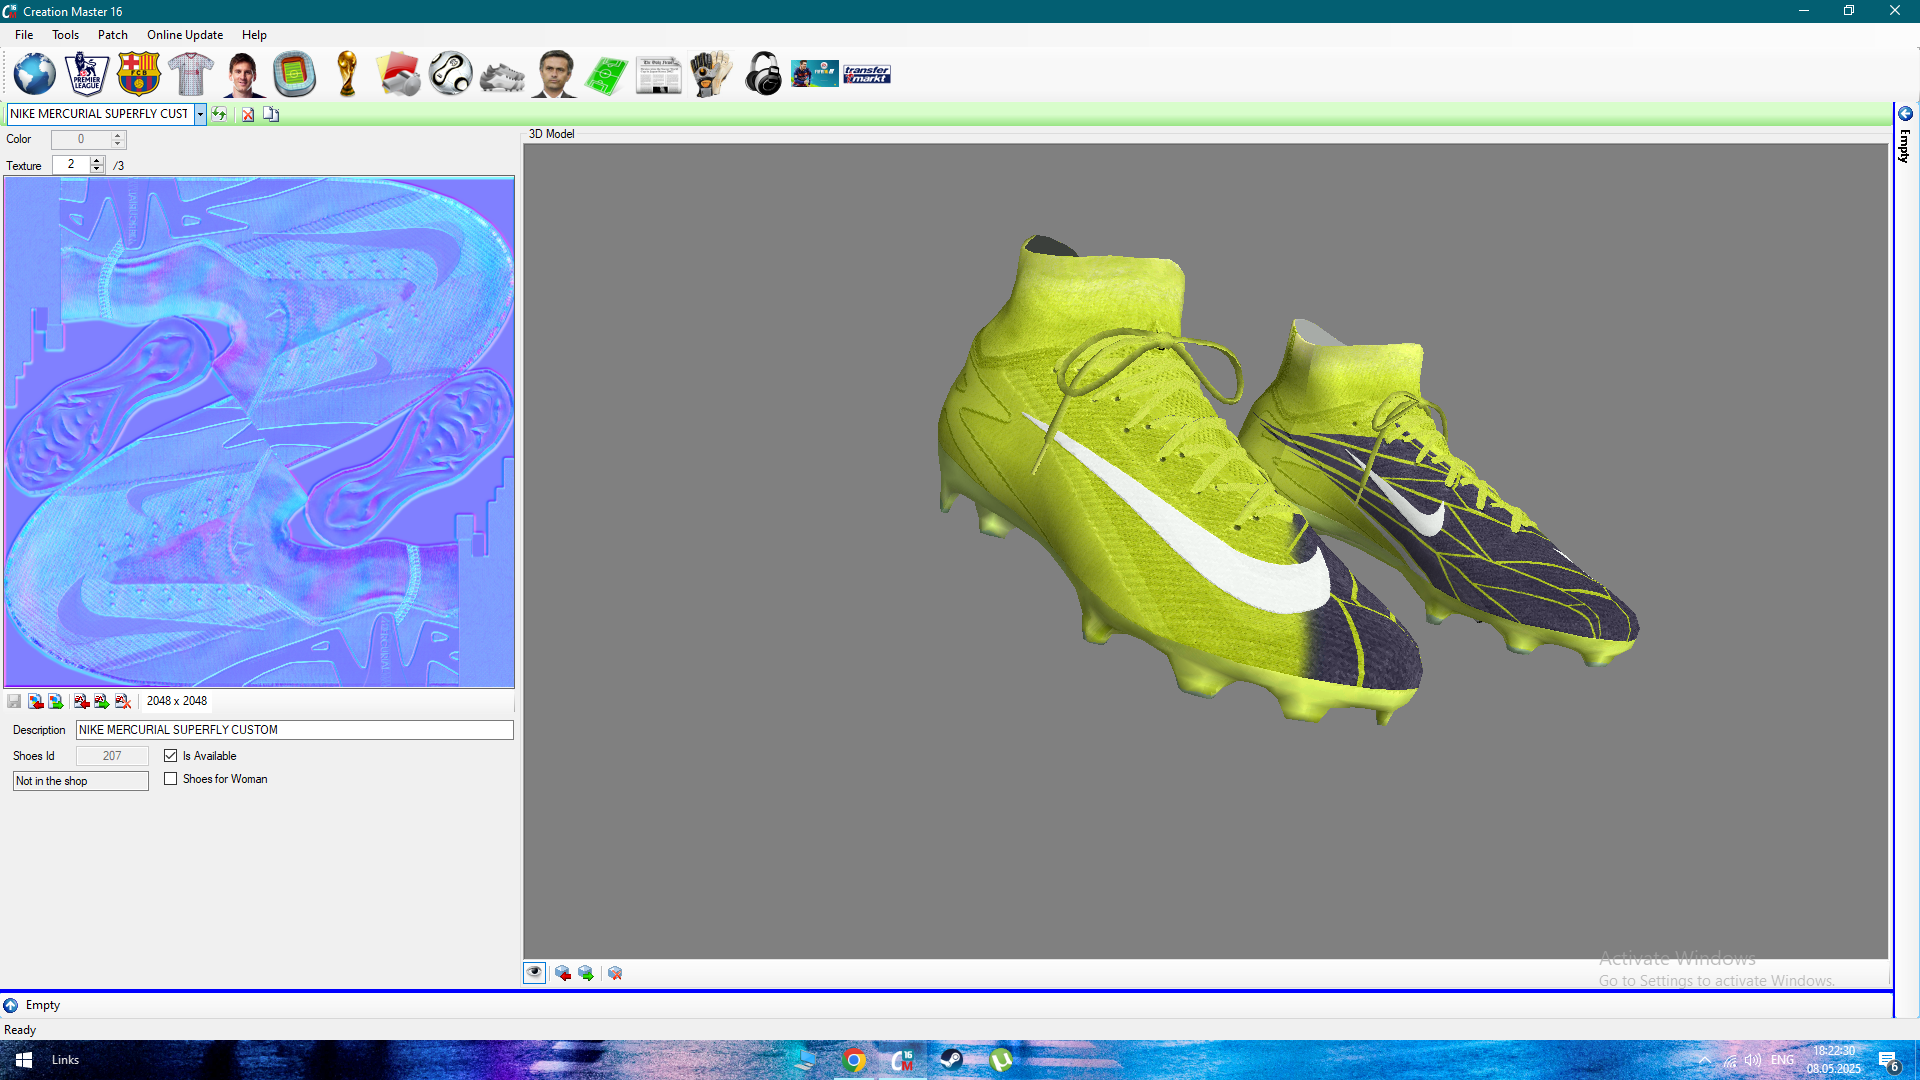
Task: Click the 3D boot model viewport
Action: tap(1206, 551)
